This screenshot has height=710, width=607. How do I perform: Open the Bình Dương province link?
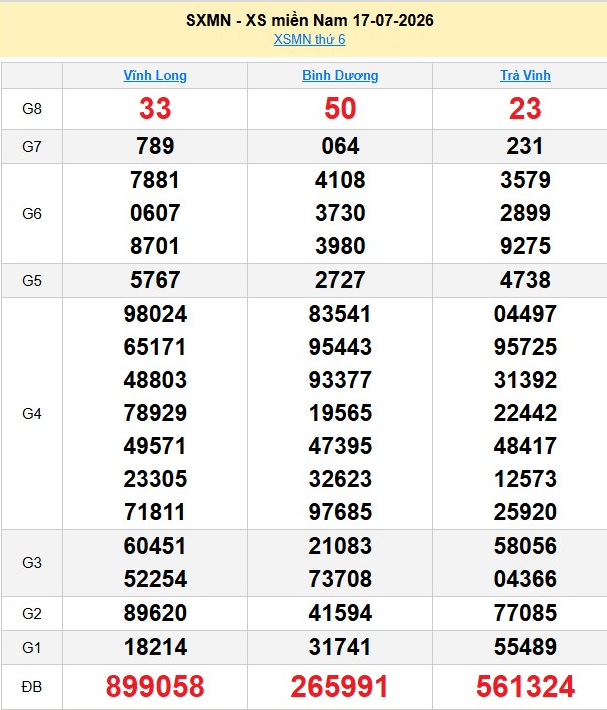coord(340,75)
